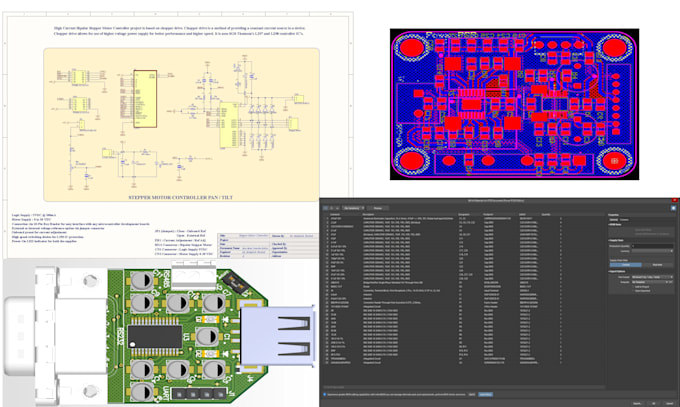Enable the Add to Project checkbox

click(633, 287)
